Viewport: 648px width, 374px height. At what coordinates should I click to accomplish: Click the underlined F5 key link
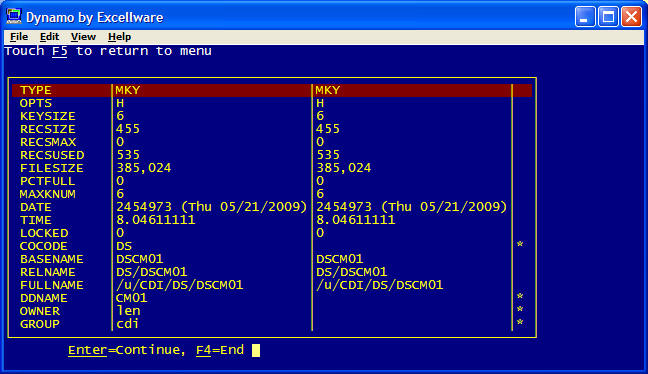click(60, 51)
